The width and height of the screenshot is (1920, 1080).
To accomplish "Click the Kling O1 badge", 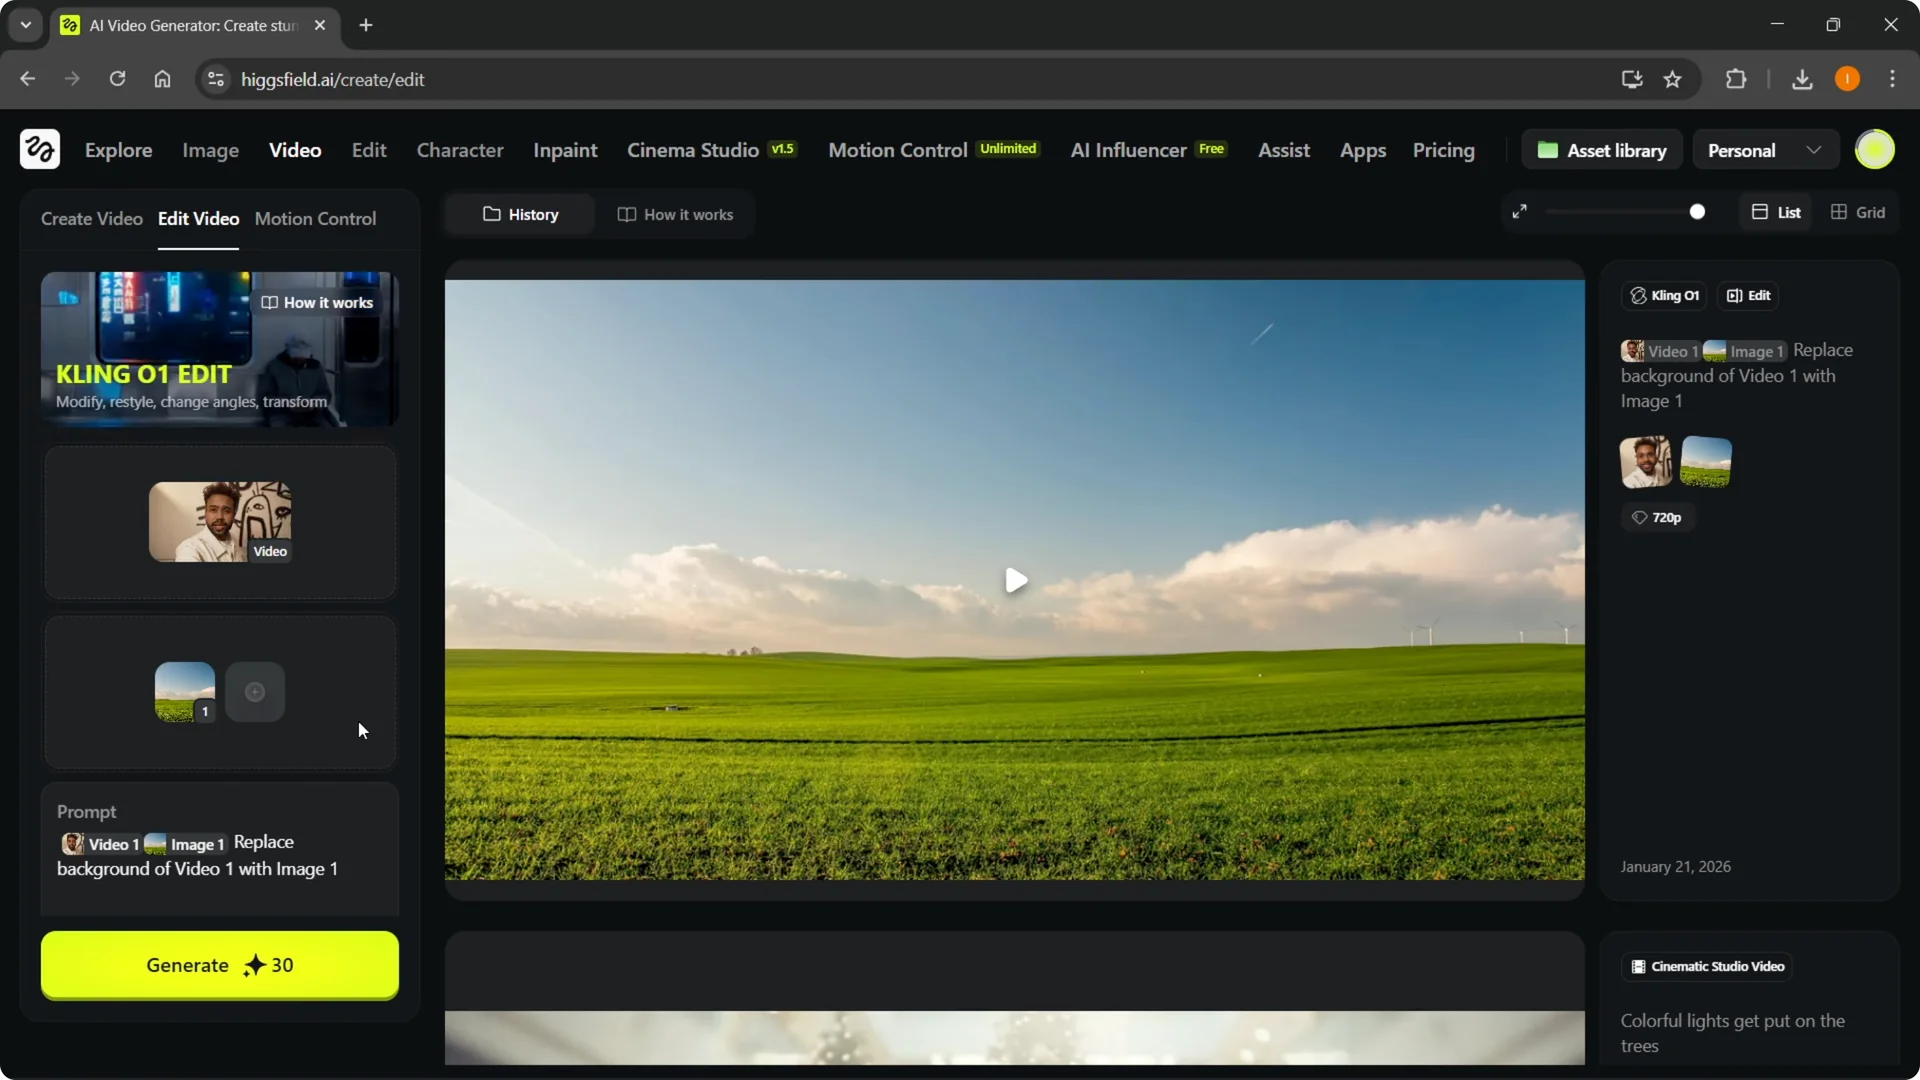I will (1663, 295).
